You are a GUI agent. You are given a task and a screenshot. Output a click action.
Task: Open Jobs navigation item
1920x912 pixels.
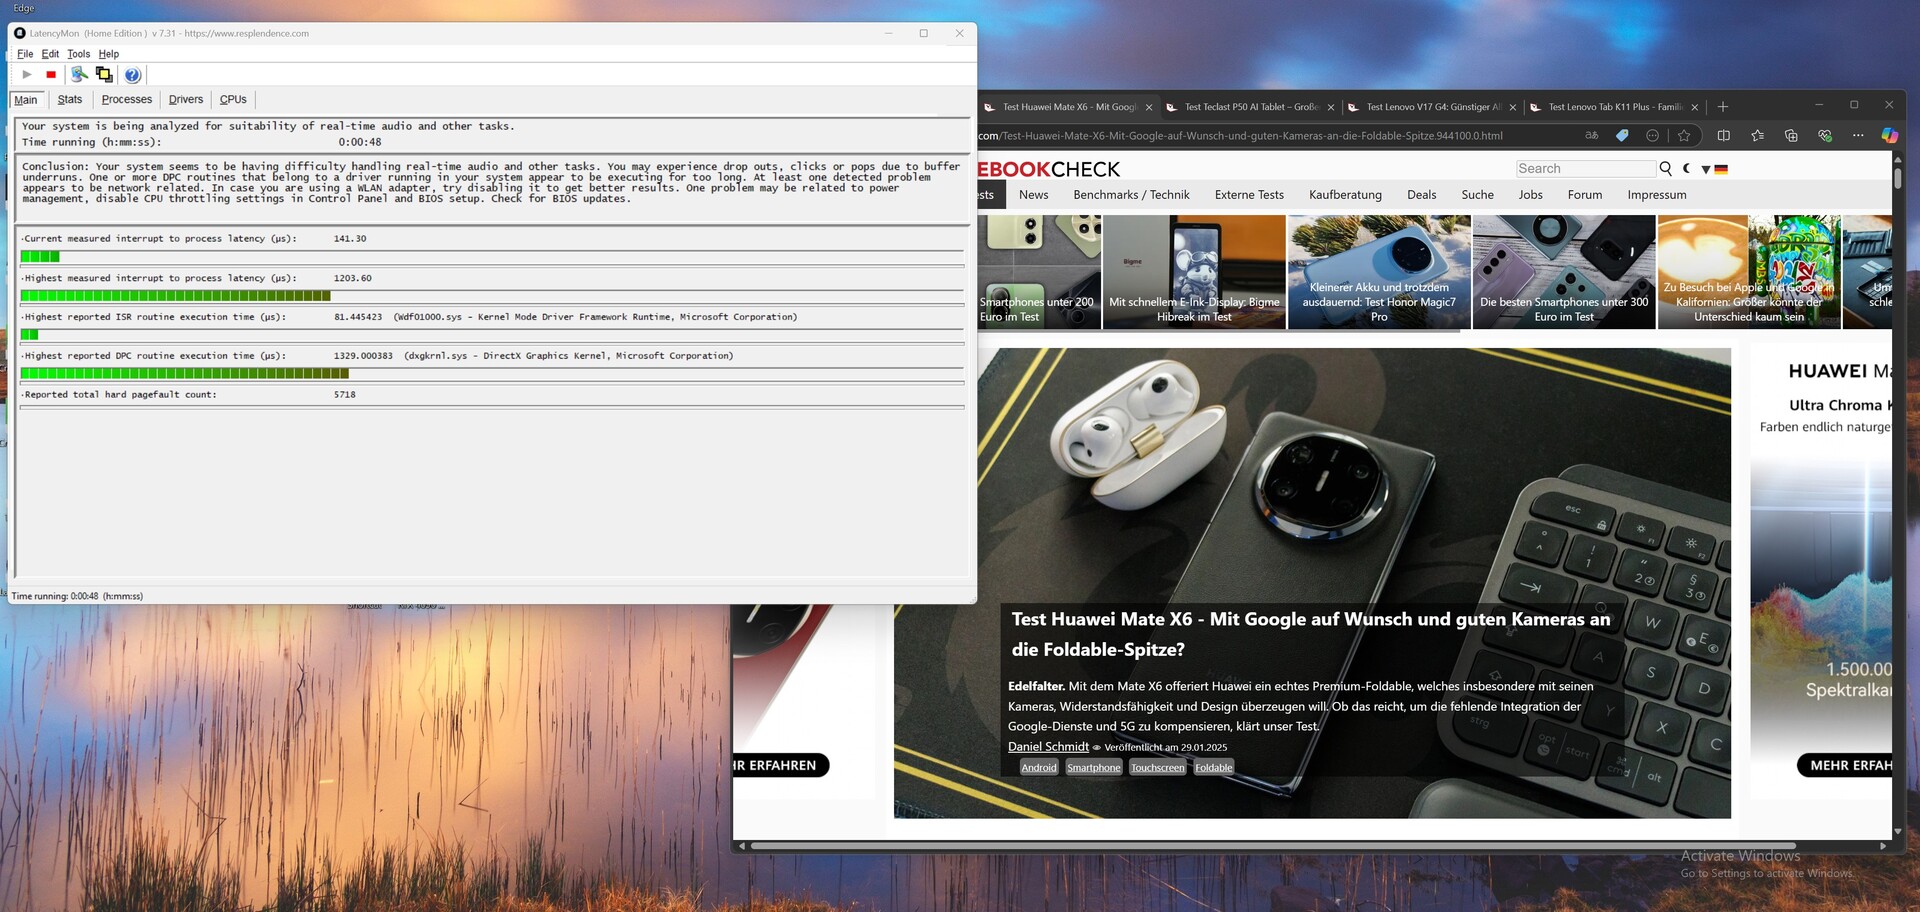(x=1531, y=195)
